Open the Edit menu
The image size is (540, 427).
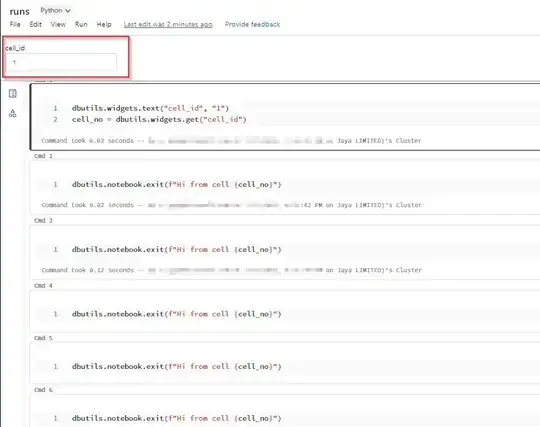pos(35,24)
